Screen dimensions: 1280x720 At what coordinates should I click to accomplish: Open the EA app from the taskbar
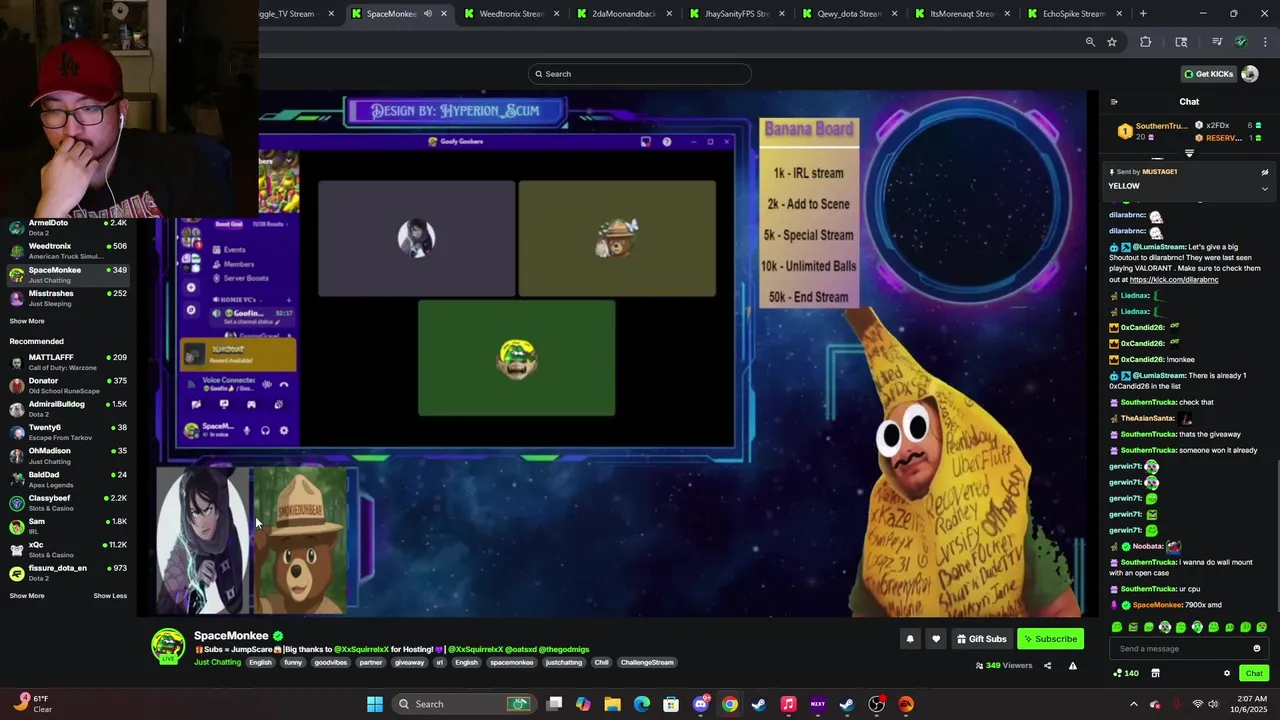[906, 704]
